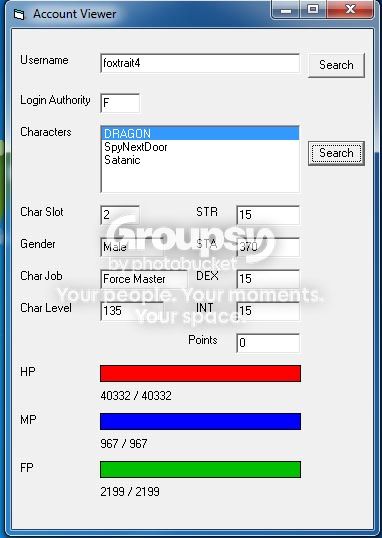Select DRAGON in the Characters list
382x538 pixels.
200,133
